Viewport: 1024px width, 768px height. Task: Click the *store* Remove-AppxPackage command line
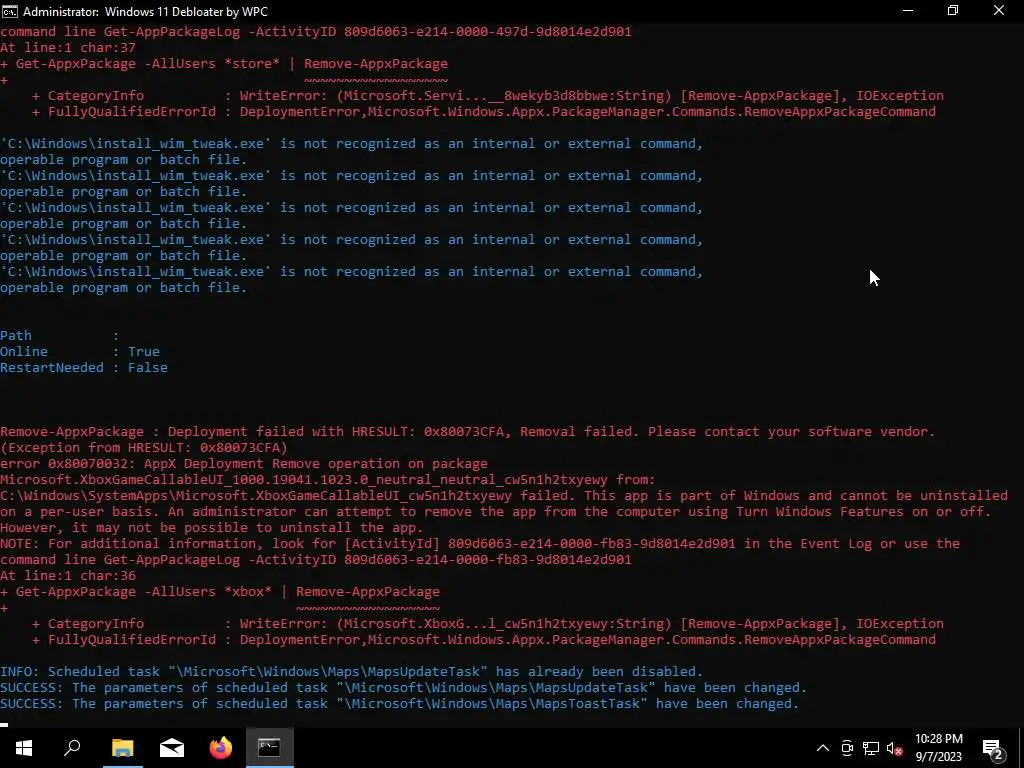click(224, 63)
